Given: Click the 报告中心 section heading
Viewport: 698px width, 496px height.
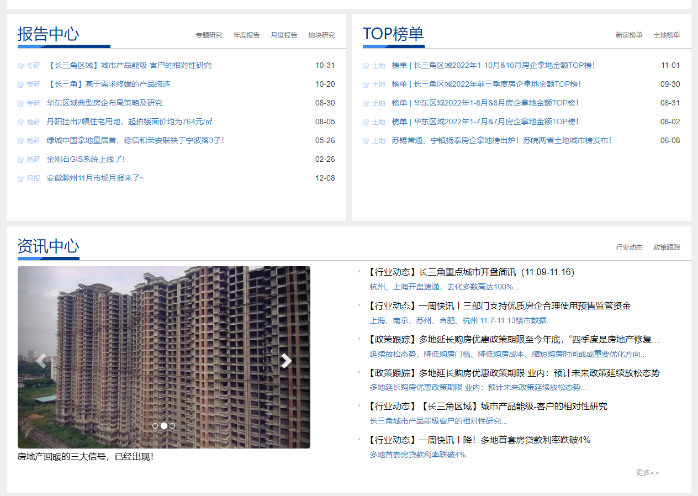Looking at the screenshot, I should click(48, 34).
